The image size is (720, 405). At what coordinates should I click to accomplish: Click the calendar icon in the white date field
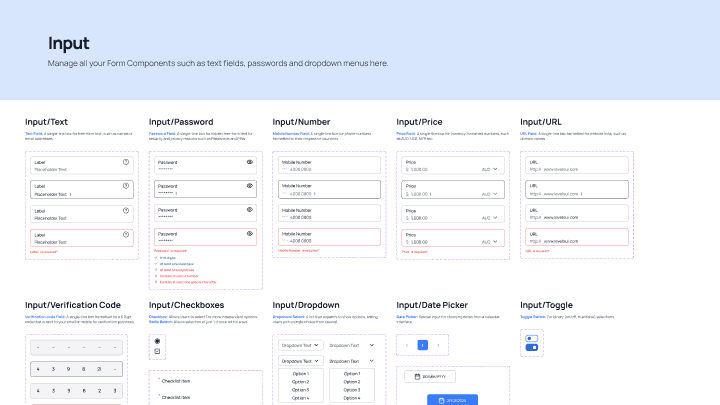[x=417, y=377]
